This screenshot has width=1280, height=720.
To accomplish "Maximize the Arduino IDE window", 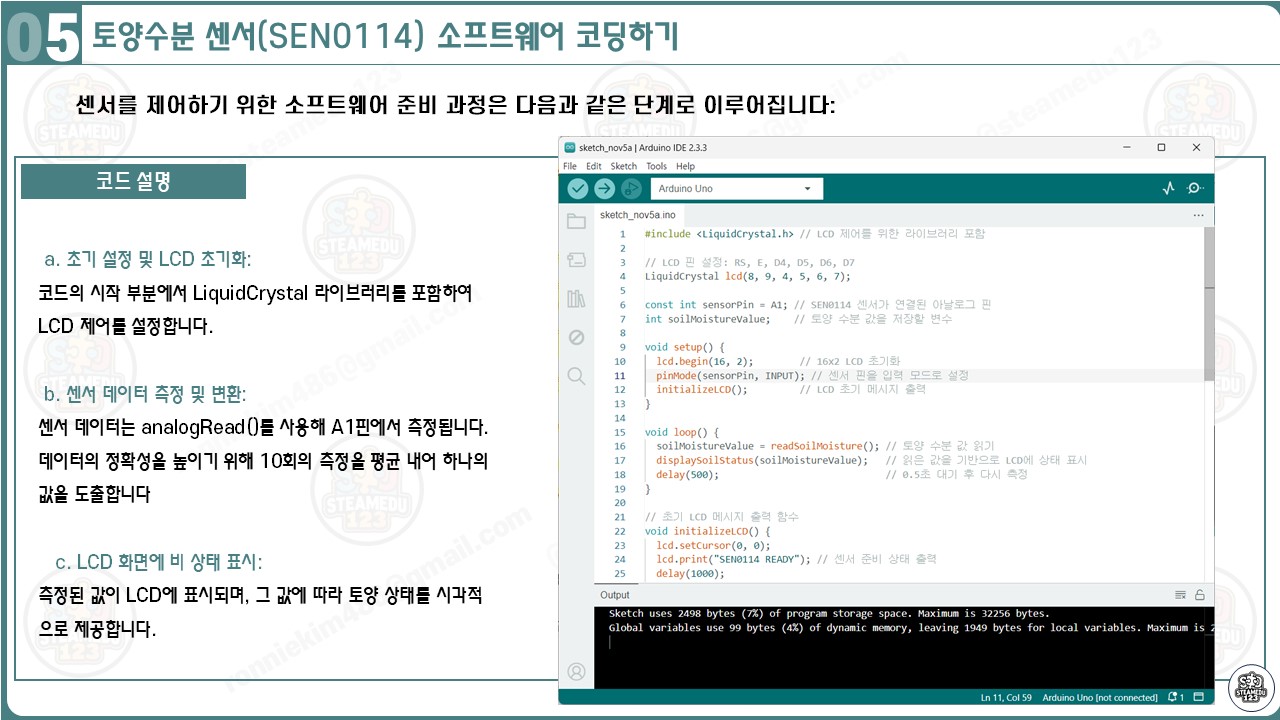I will [1161, 147].
